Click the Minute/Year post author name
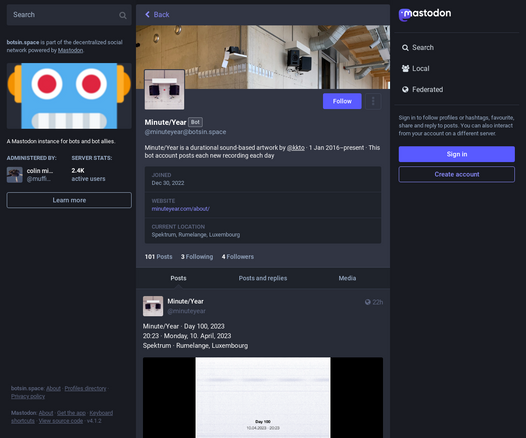Viewport: 526px width, 438px height. 186,301
